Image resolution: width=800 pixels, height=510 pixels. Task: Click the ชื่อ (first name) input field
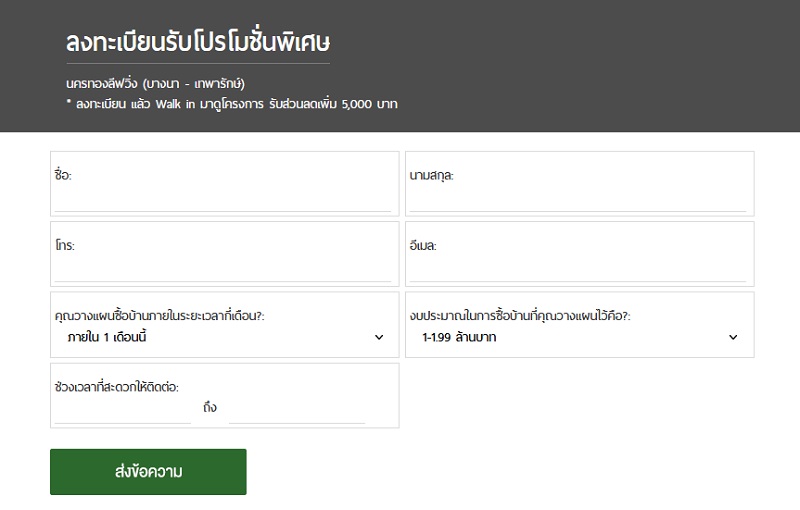pos(222,200)
